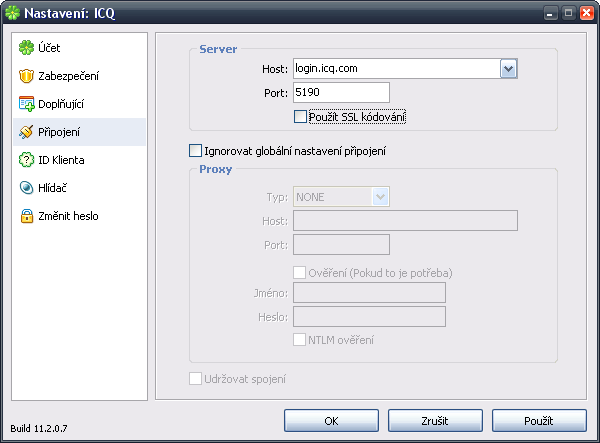600x443 pixels.
Task: Click the Hlídač eye icon
Action: (x=26, y=188)
